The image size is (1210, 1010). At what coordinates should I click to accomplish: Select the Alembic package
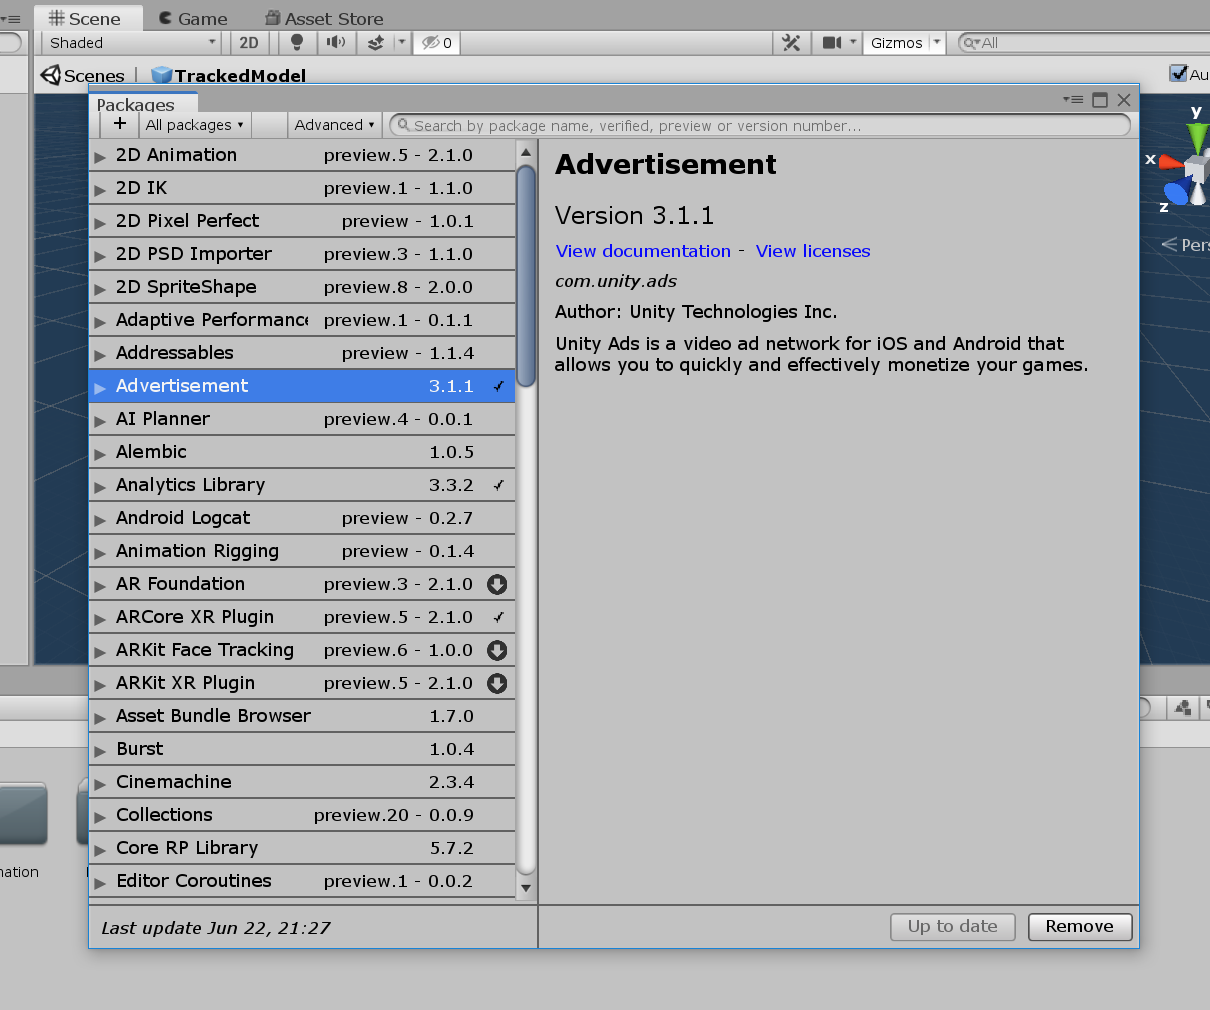tap(302, 452)
